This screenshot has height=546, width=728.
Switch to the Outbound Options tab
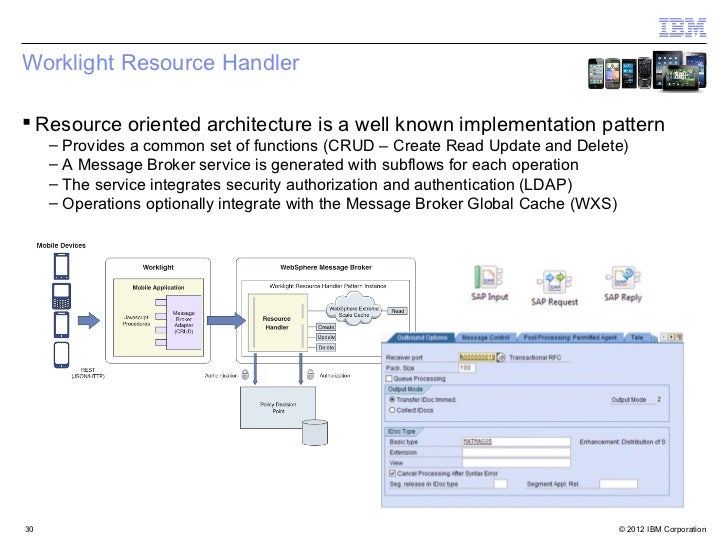[x=422, y=338]
